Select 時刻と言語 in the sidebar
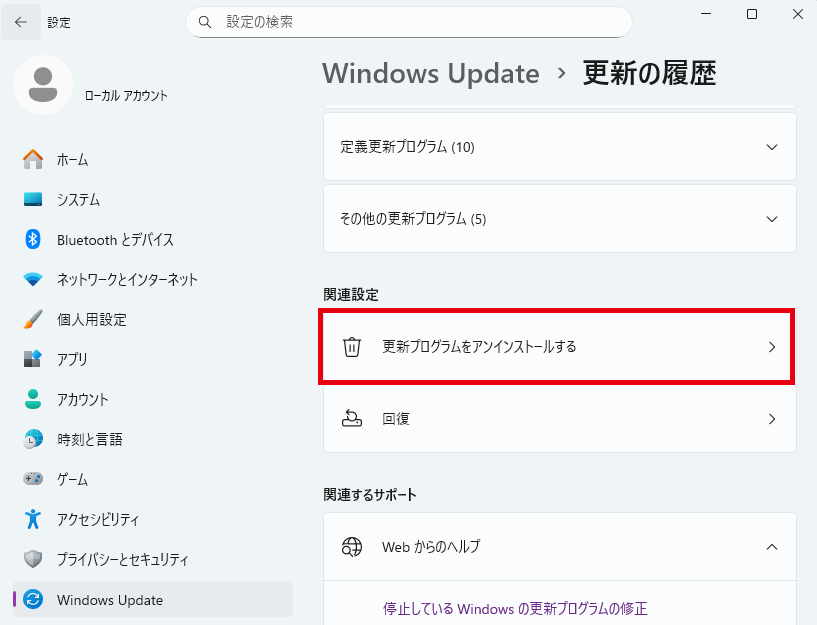This screenshot has height=625, width=817. coord(91,440)
